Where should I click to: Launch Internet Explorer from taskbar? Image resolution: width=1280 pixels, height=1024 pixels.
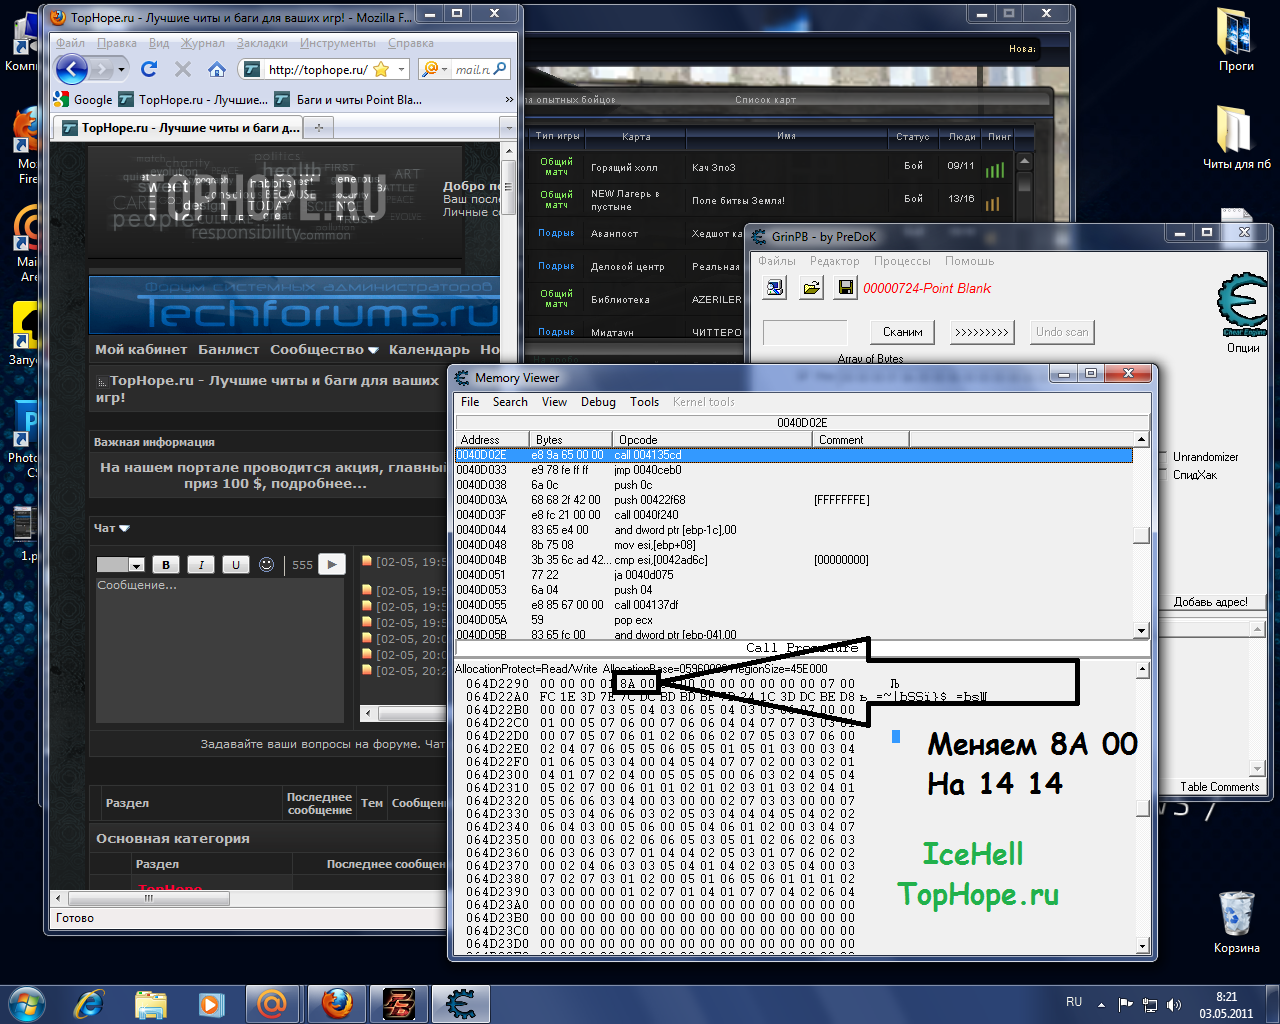click(x=90, y=1002)
